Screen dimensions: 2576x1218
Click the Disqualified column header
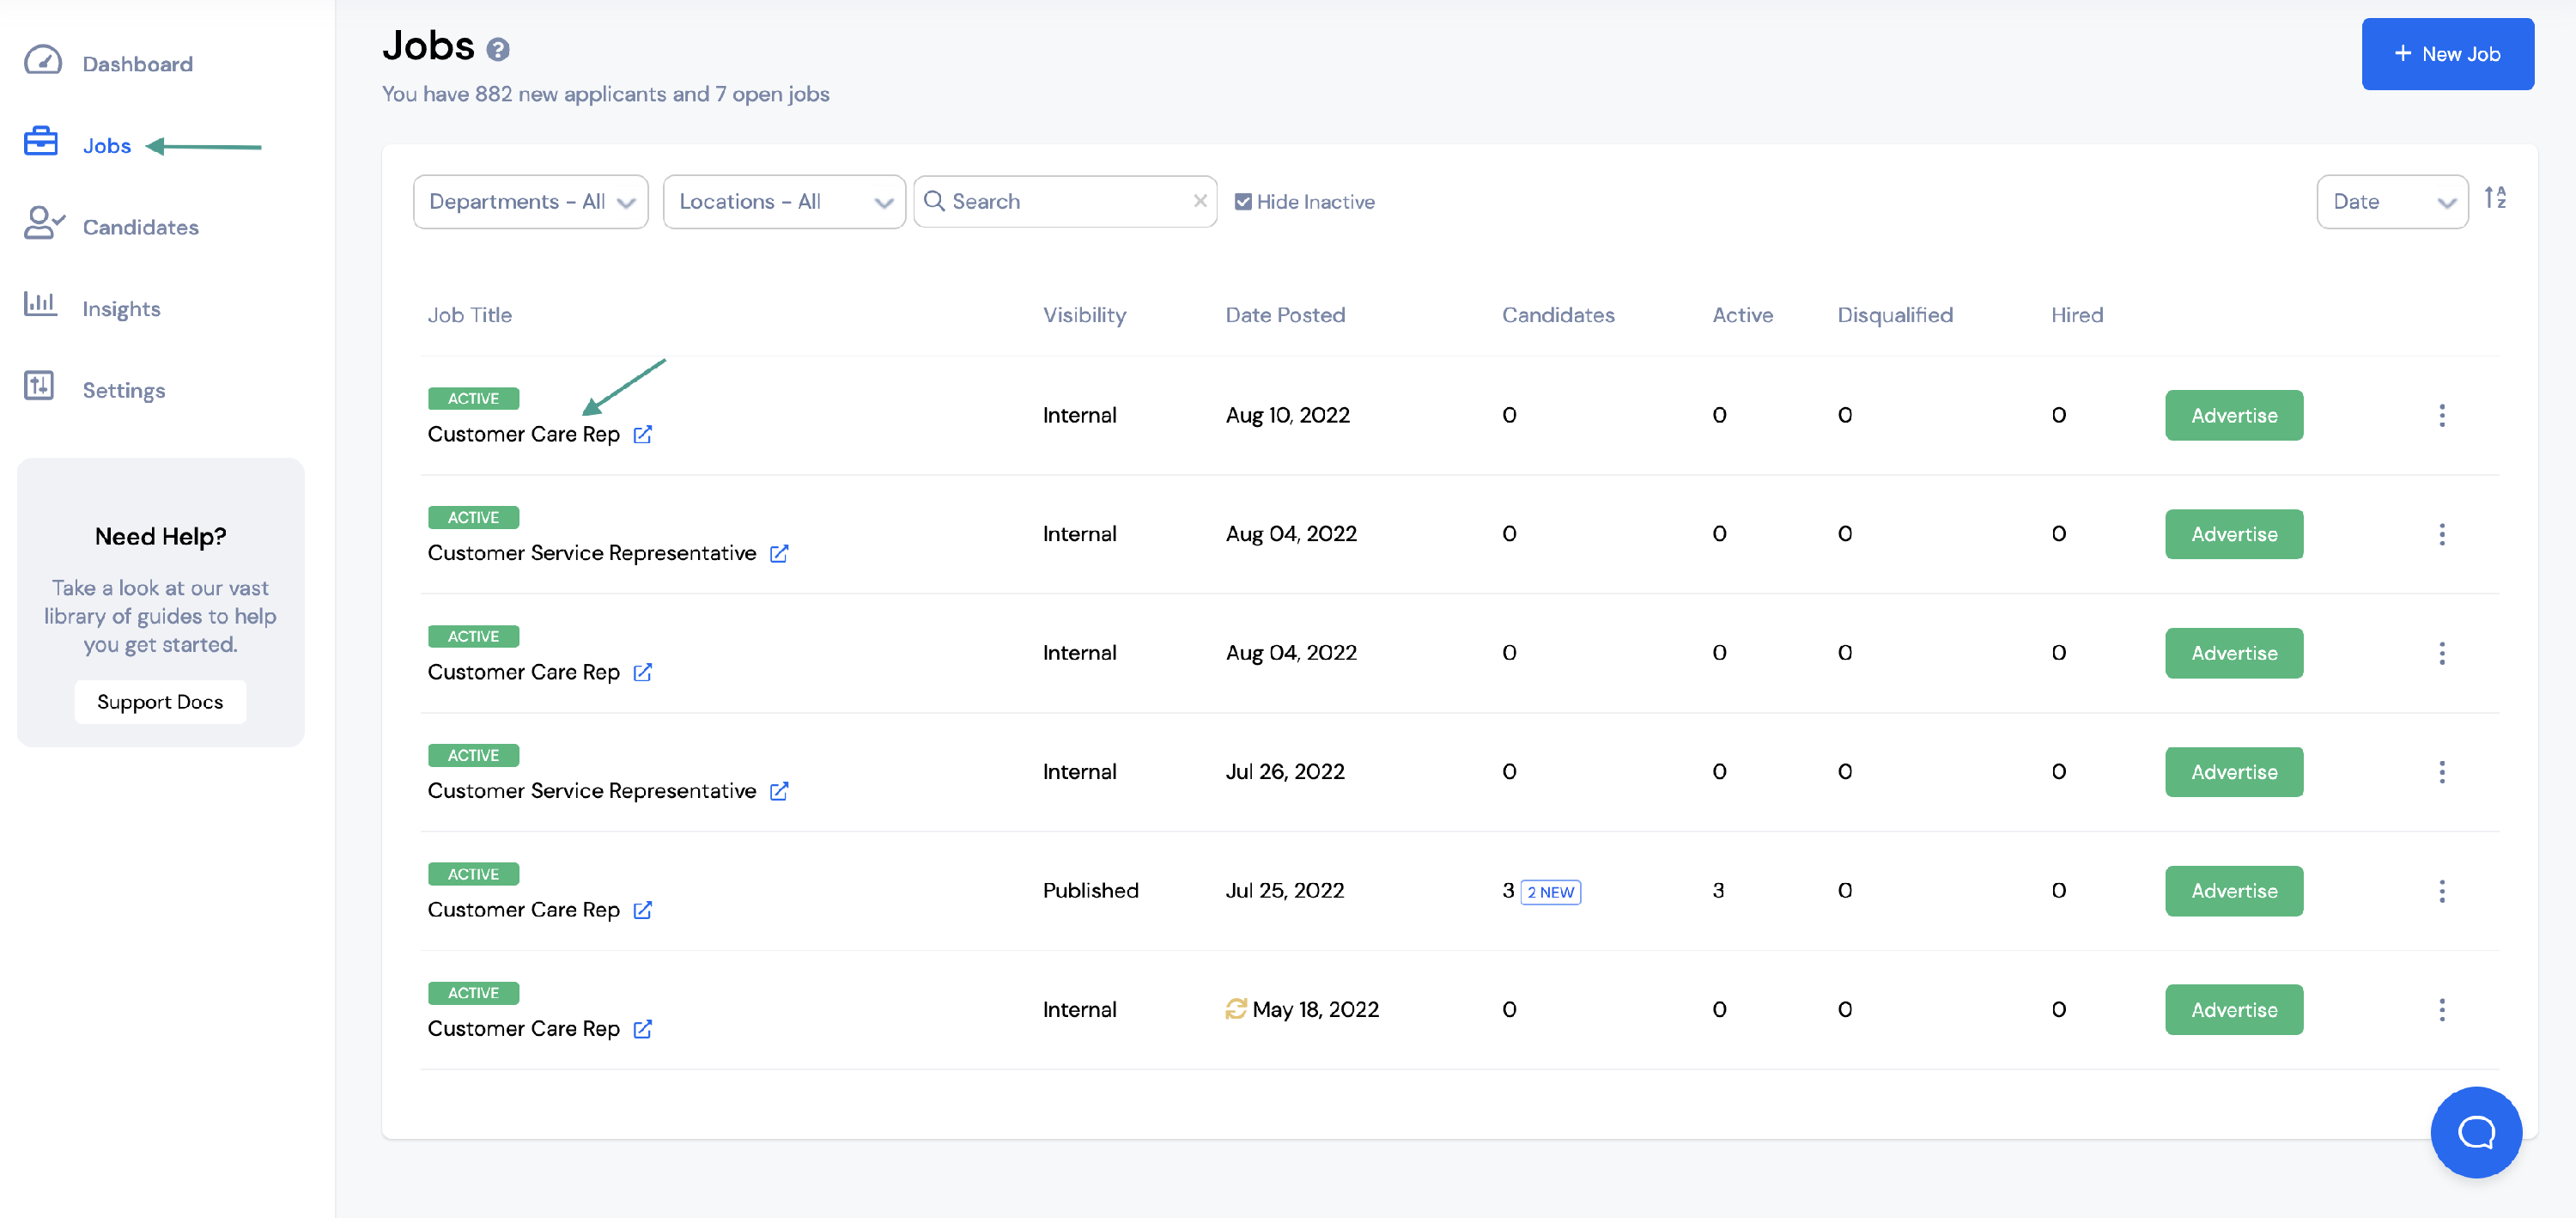click(1895, 315)
